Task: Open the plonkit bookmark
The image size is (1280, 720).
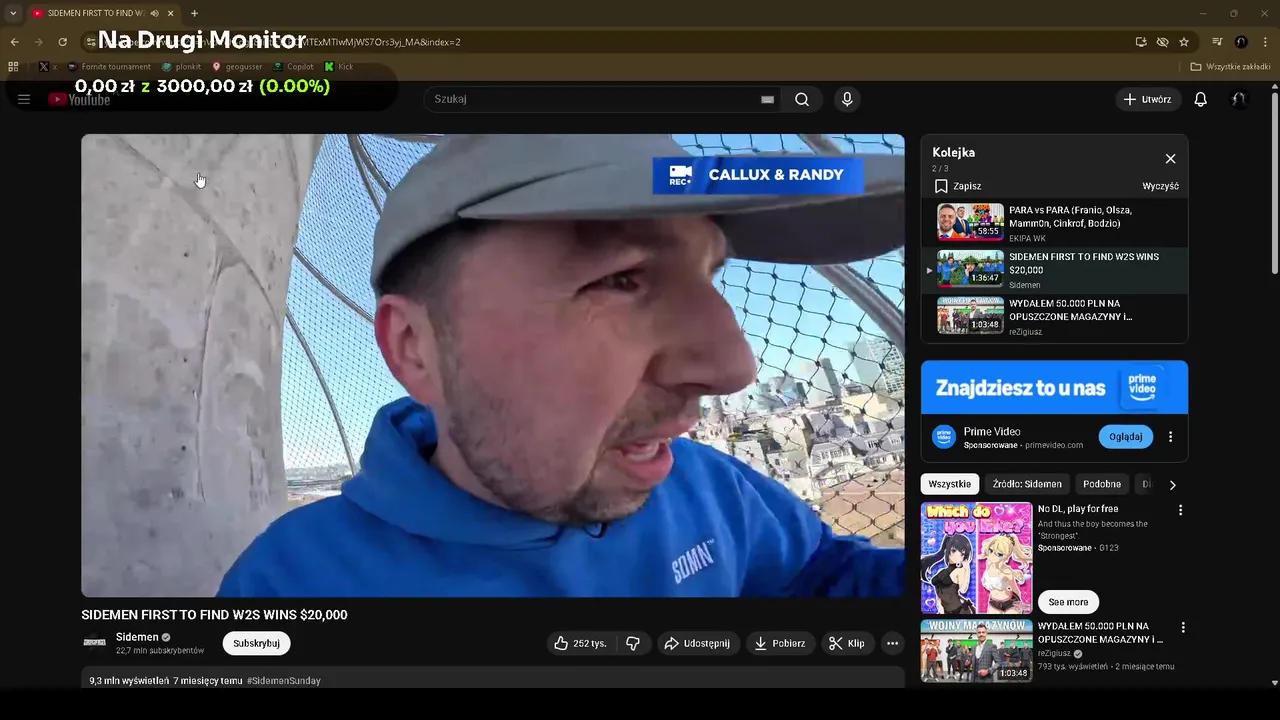Action: [182, 67]
